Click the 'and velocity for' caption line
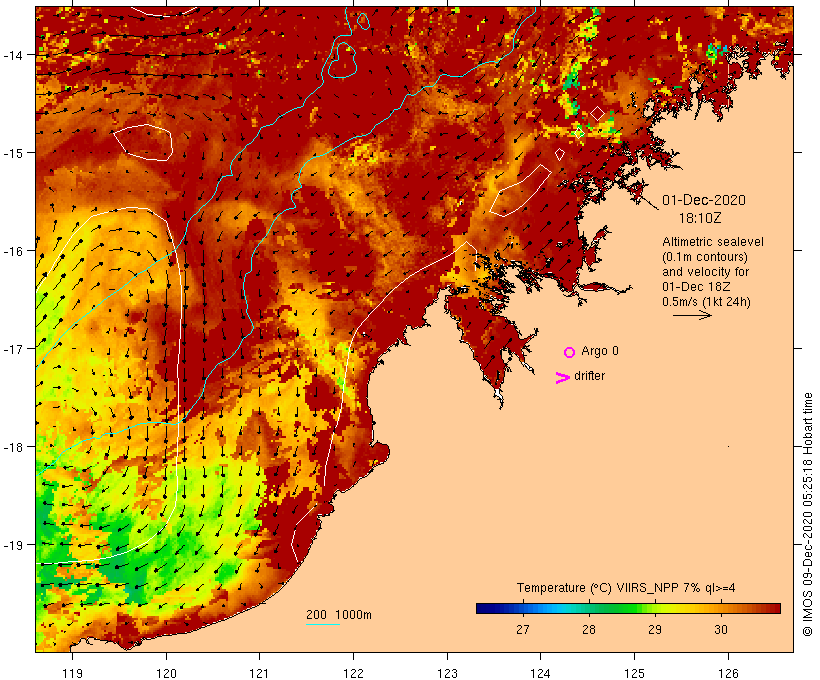This screenshot has height=680, width=820. point(705,272)
